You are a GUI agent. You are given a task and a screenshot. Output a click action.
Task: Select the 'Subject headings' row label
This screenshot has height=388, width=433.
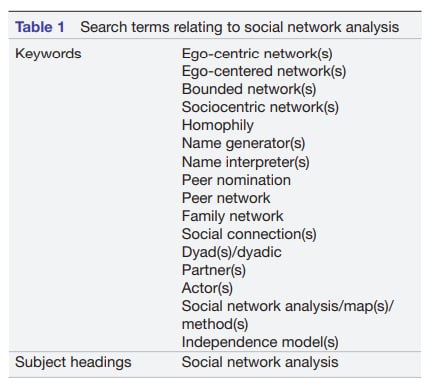[73, 362]
